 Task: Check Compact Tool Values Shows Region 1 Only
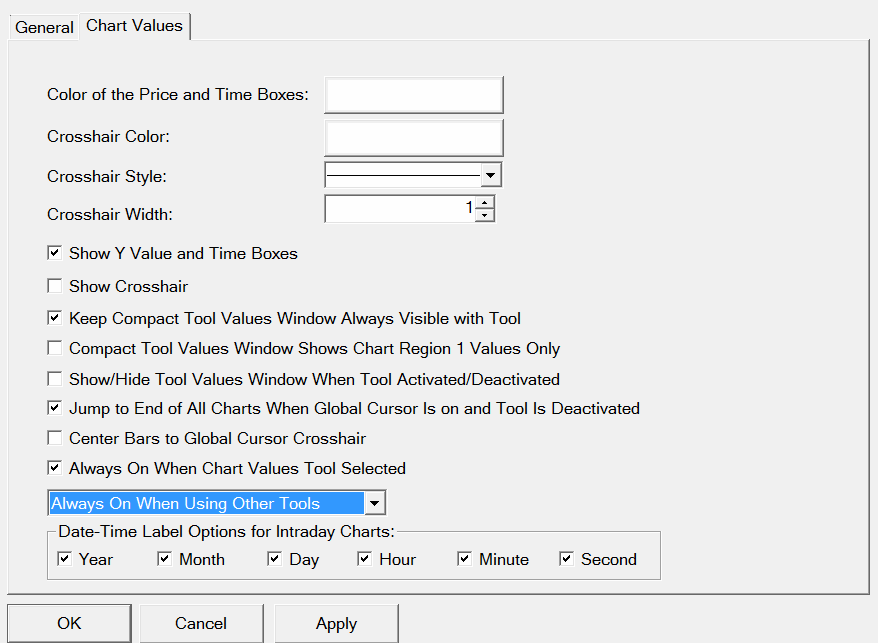55,349
